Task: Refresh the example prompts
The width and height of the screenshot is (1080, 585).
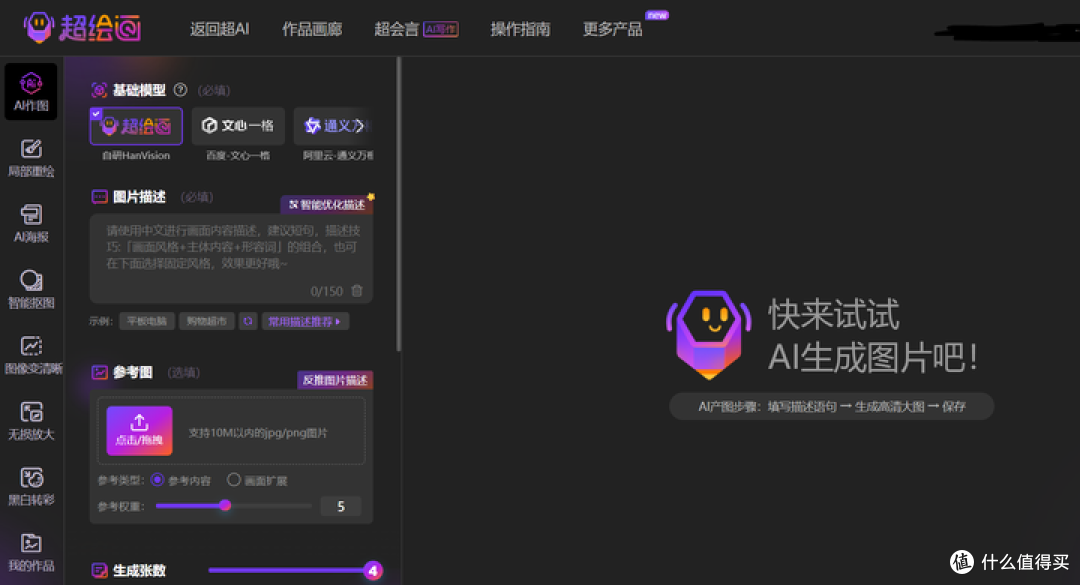Action: [x=248, y=321]
